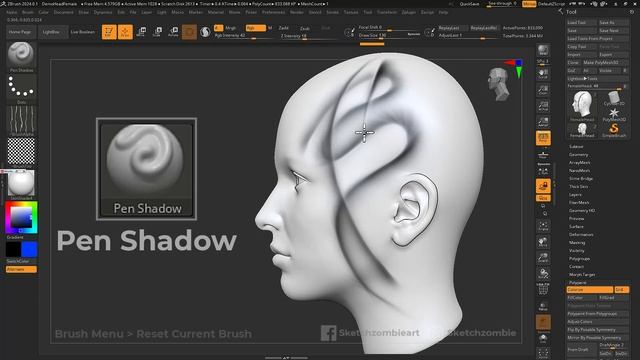Expand the Morph Target subpalette

click(x=582, y=275)
